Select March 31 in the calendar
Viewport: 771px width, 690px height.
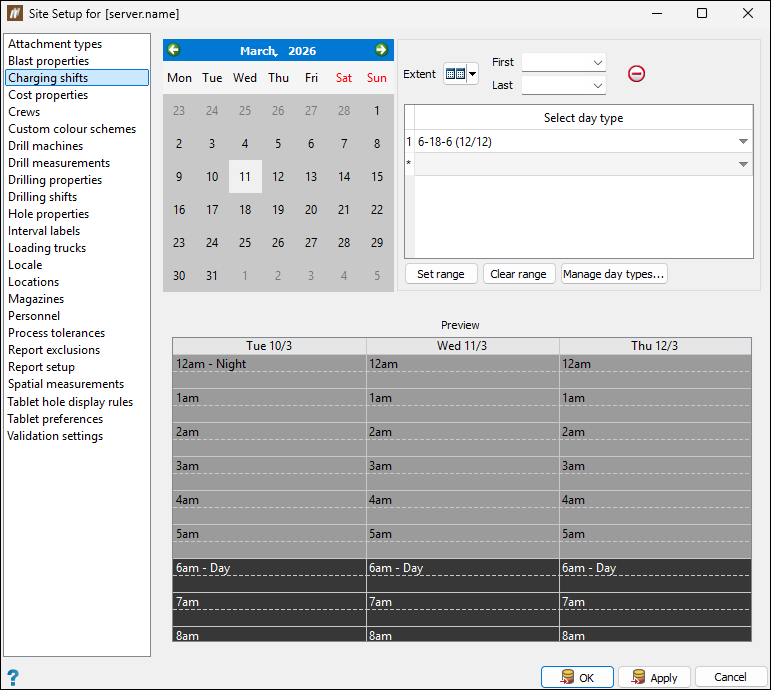[x=212, y=275]
